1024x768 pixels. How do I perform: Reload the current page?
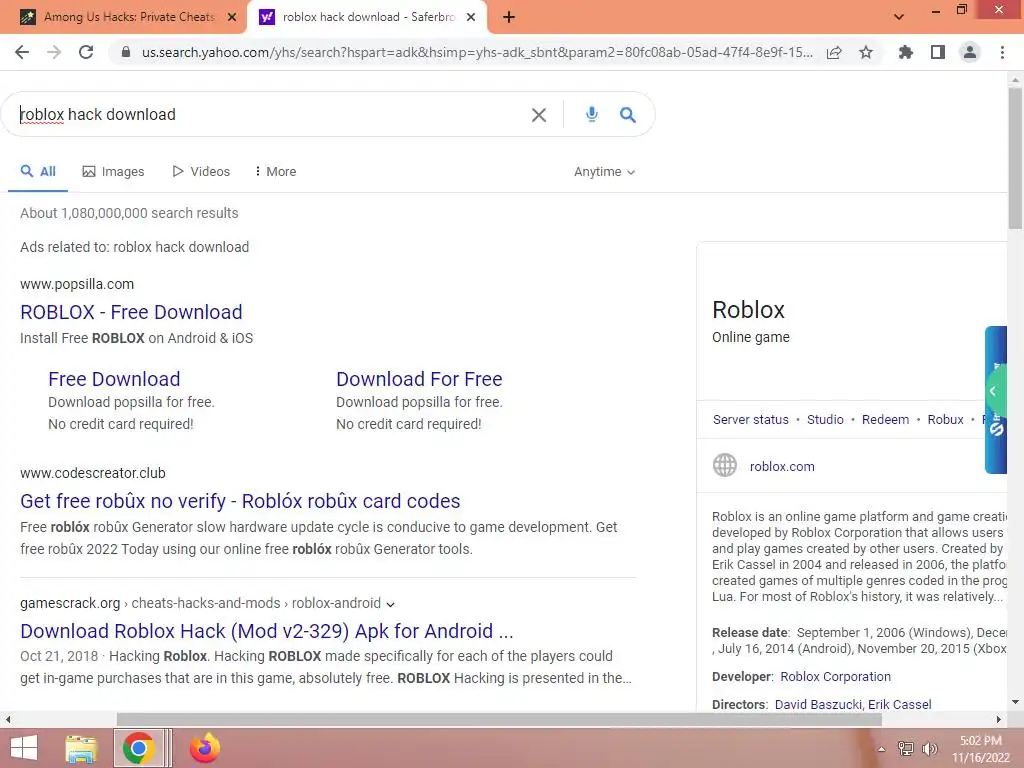click(86, 52)
